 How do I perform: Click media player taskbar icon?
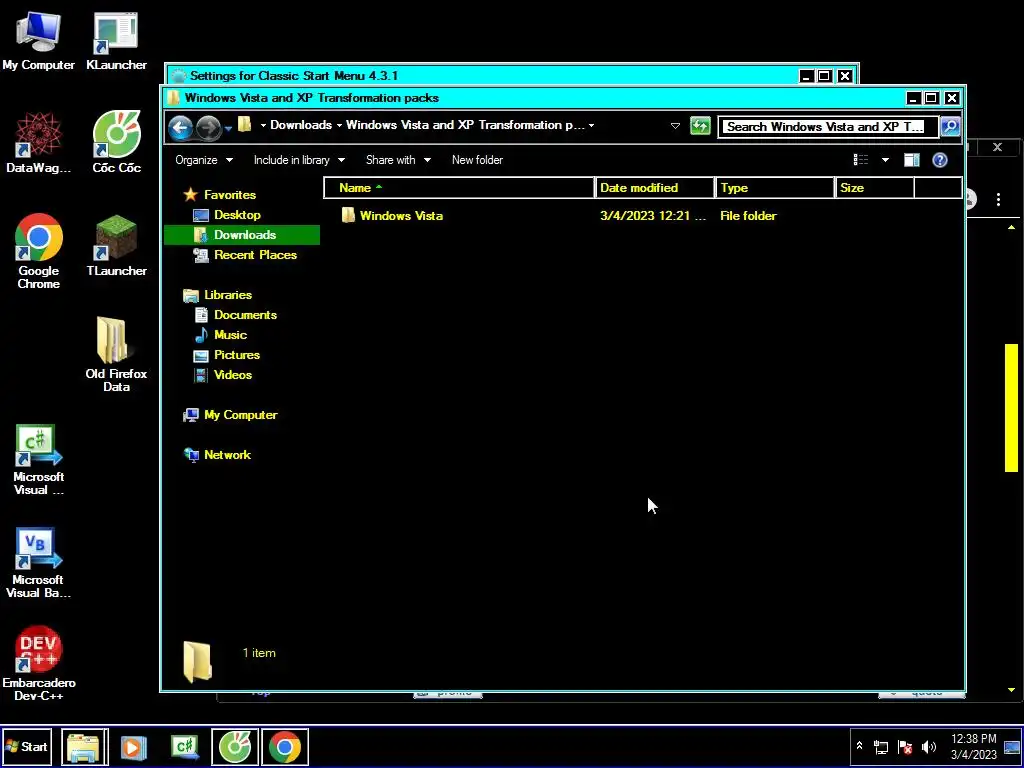click(x=133, y=747)
